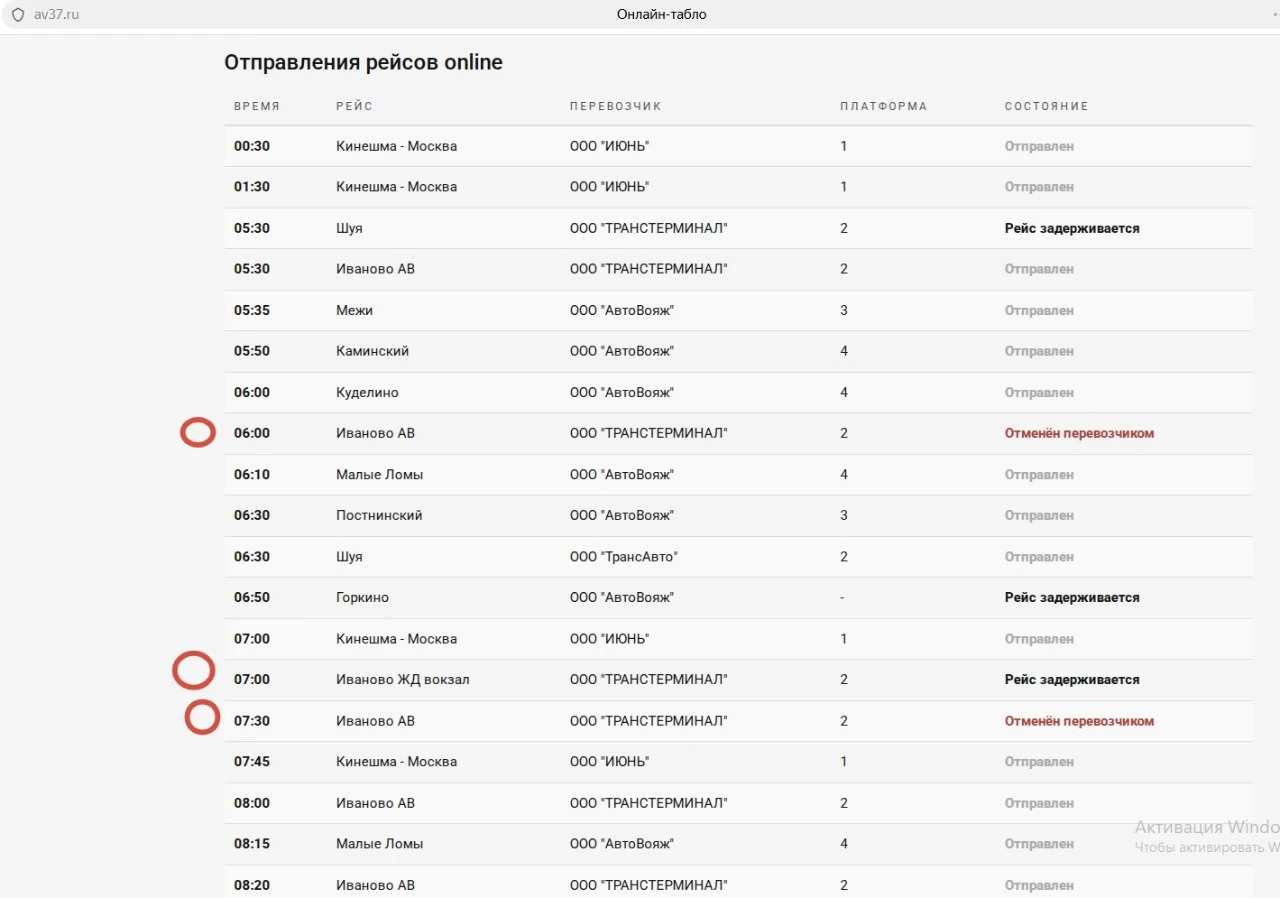The width and height of the screenshot is (1280, 898).
Task: Select the 06:50 departure time cell
Action: [x=252, y=597]
